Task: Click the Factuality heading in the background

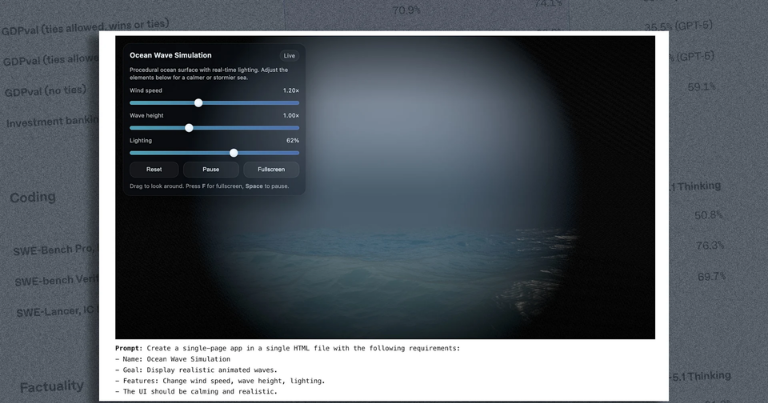Action: tap(52, 386)
